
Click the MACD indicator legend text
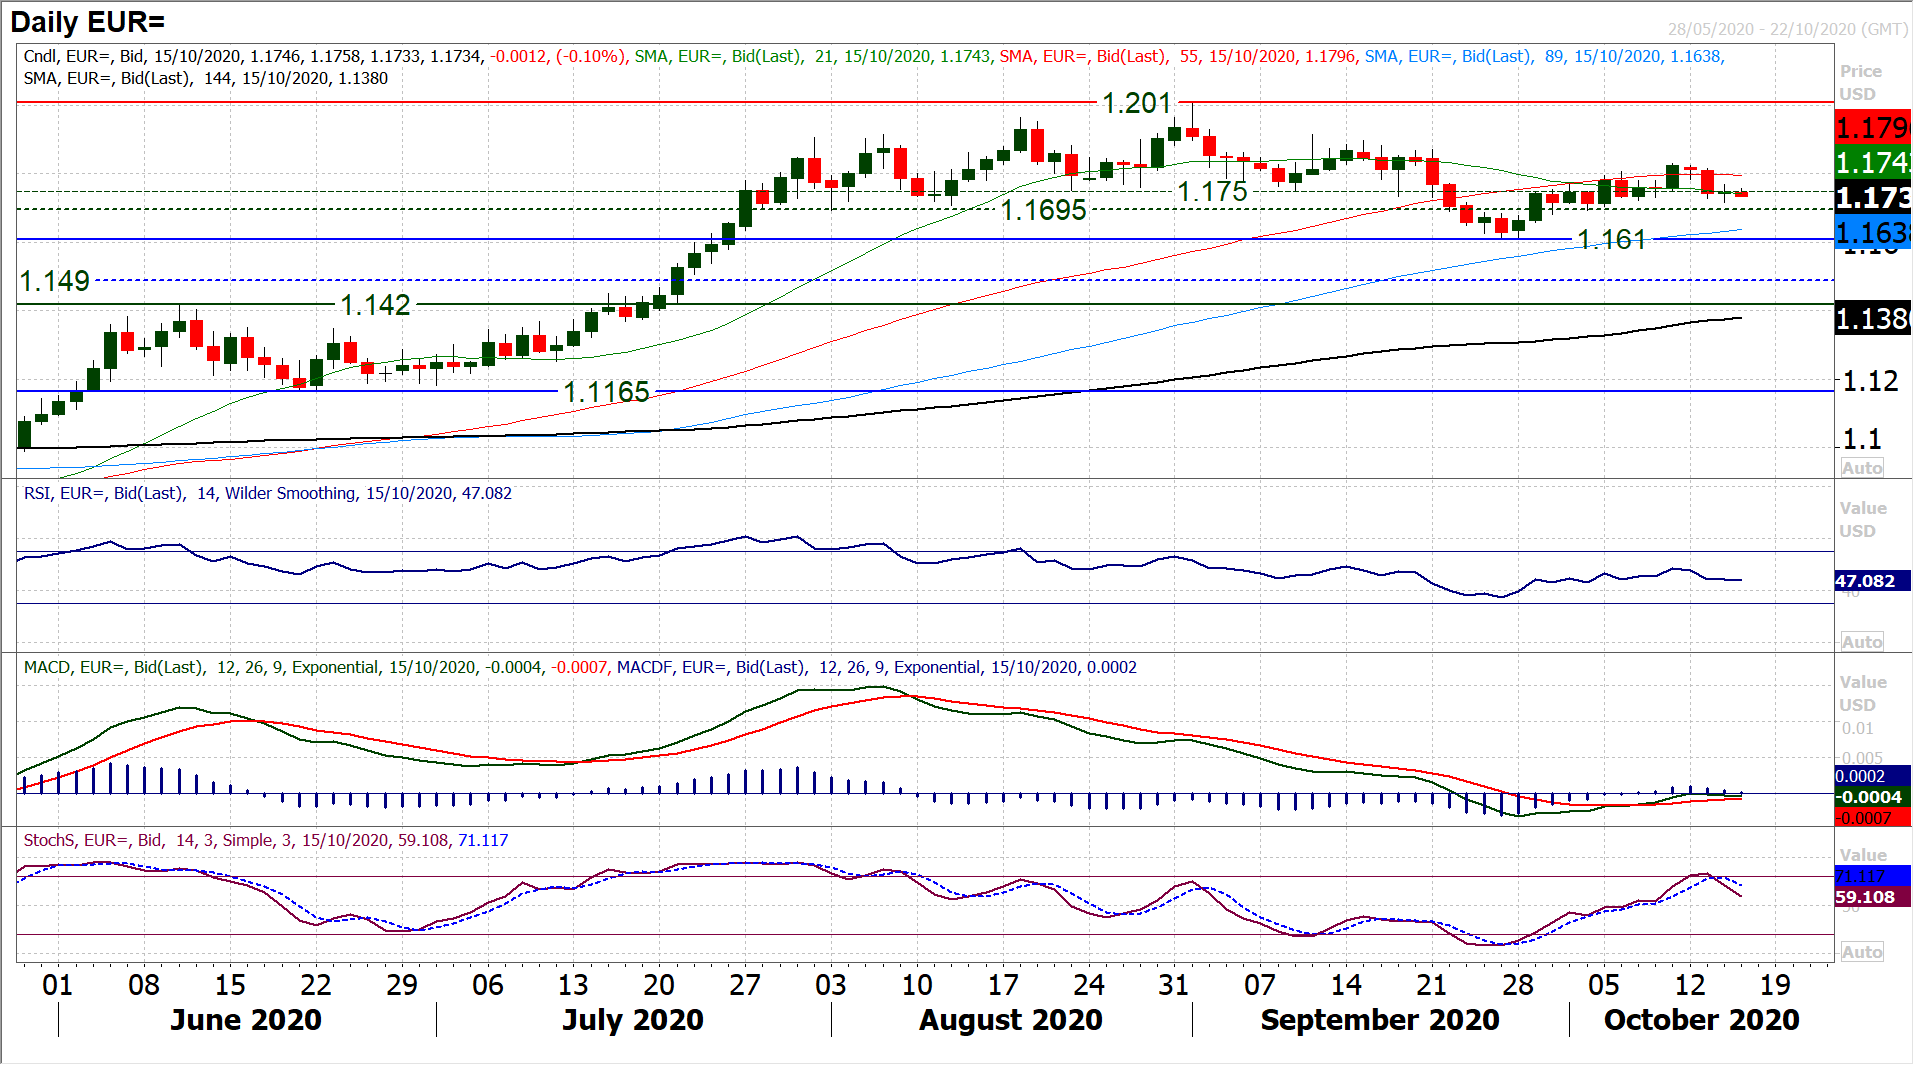[580, 667]
